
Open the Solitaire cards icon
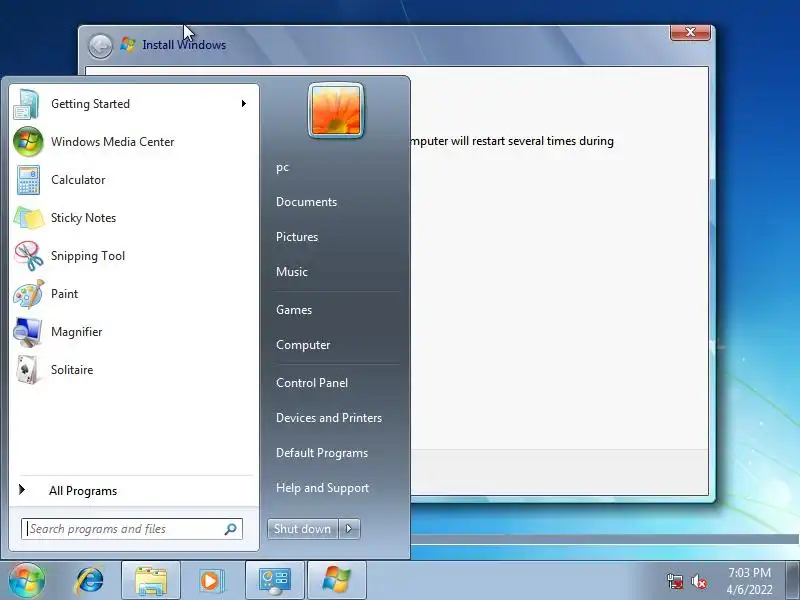tap(28, 370)
